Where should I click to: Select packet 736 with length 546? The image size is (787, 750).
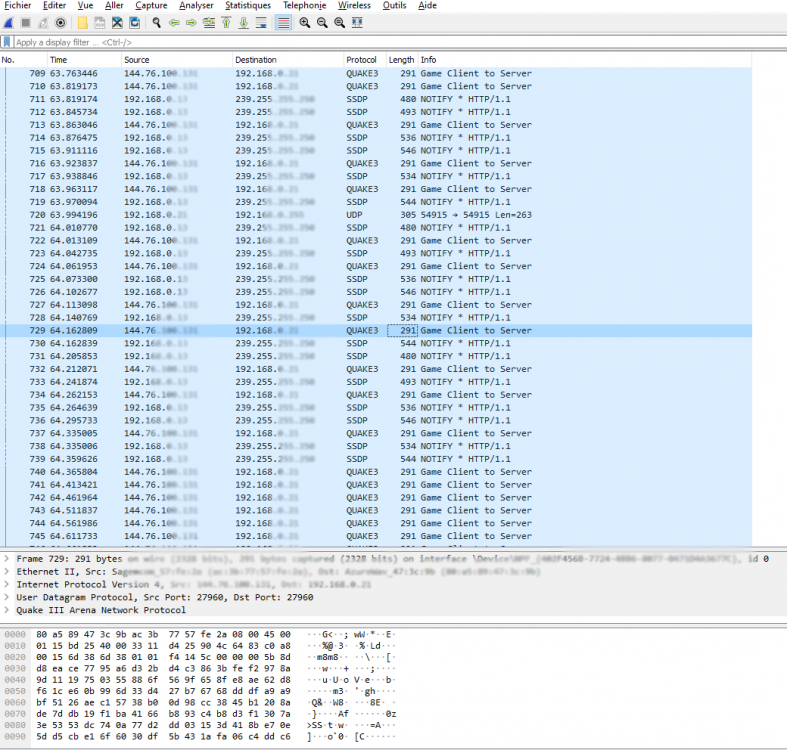376,420
